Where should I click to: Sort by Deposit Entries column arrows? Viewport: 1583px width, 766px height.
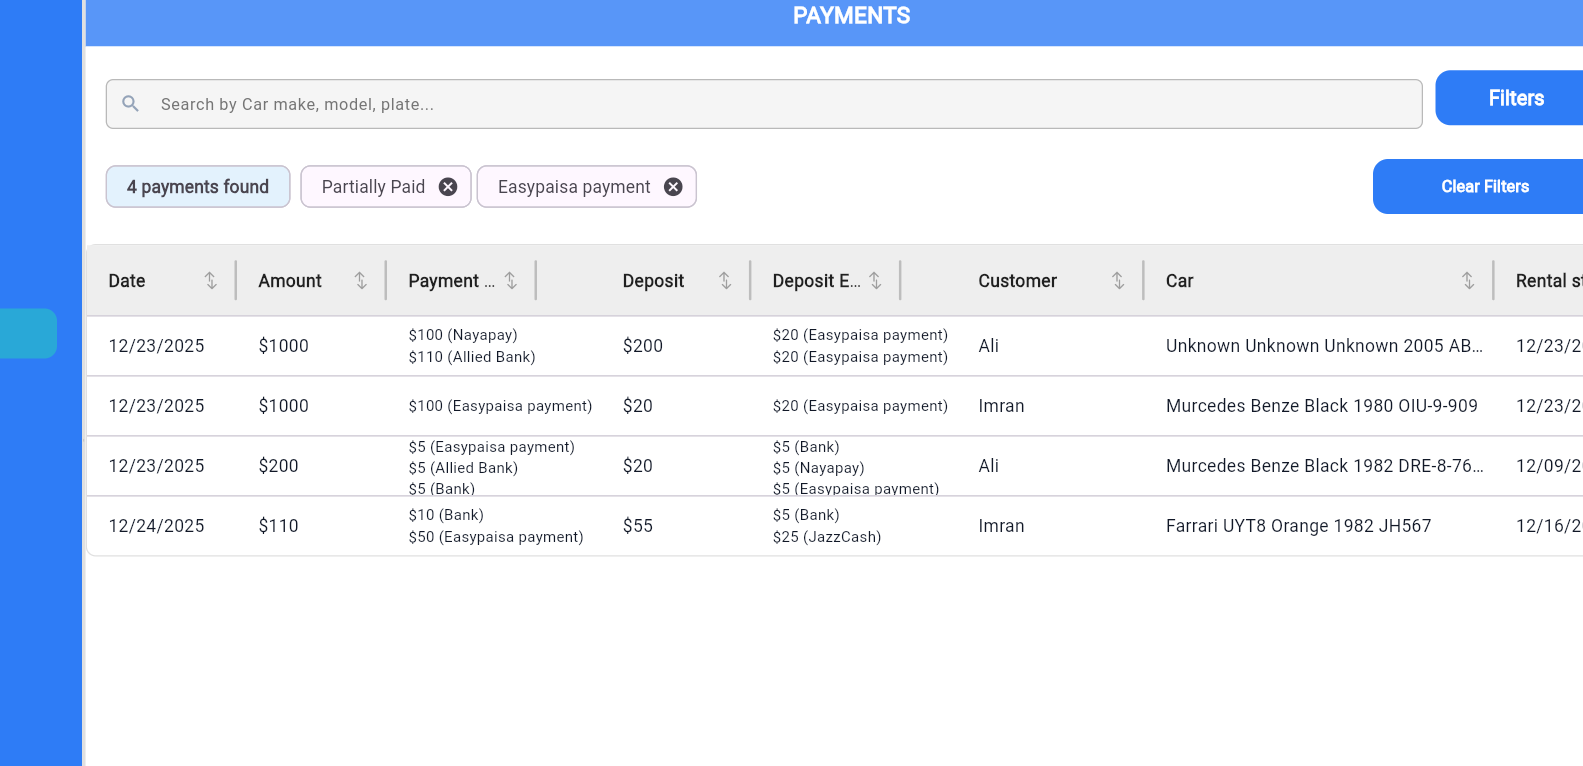pos(875,281)
